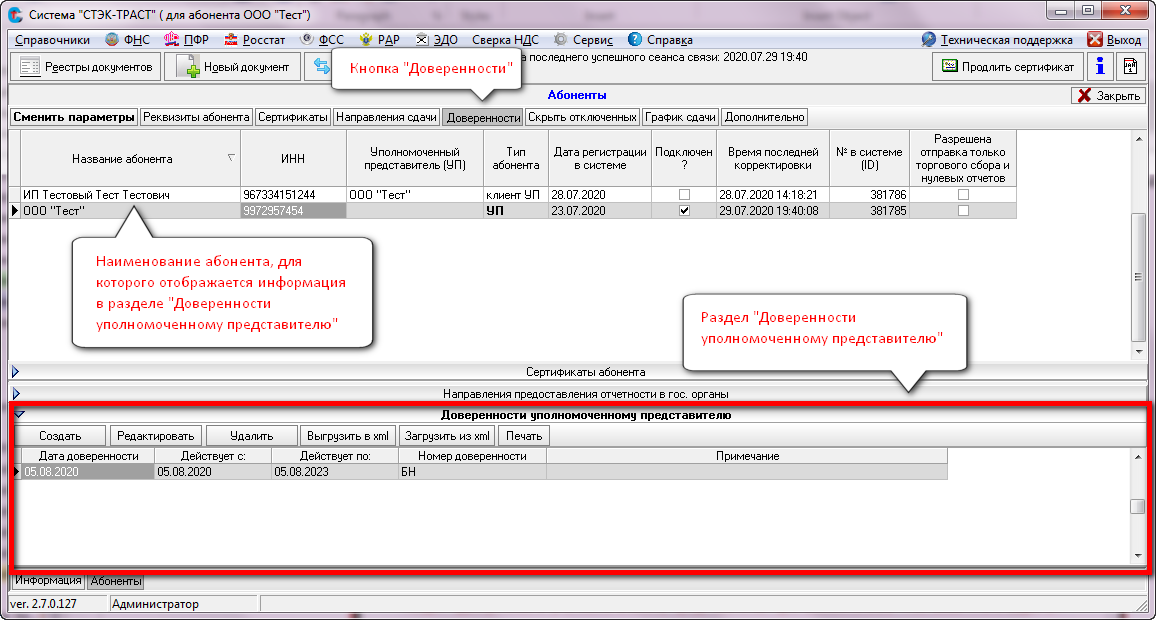This screenshot has height=620, width=1156.
Task: Expand the Сертификаты абонента section
Action: point(15,372)
